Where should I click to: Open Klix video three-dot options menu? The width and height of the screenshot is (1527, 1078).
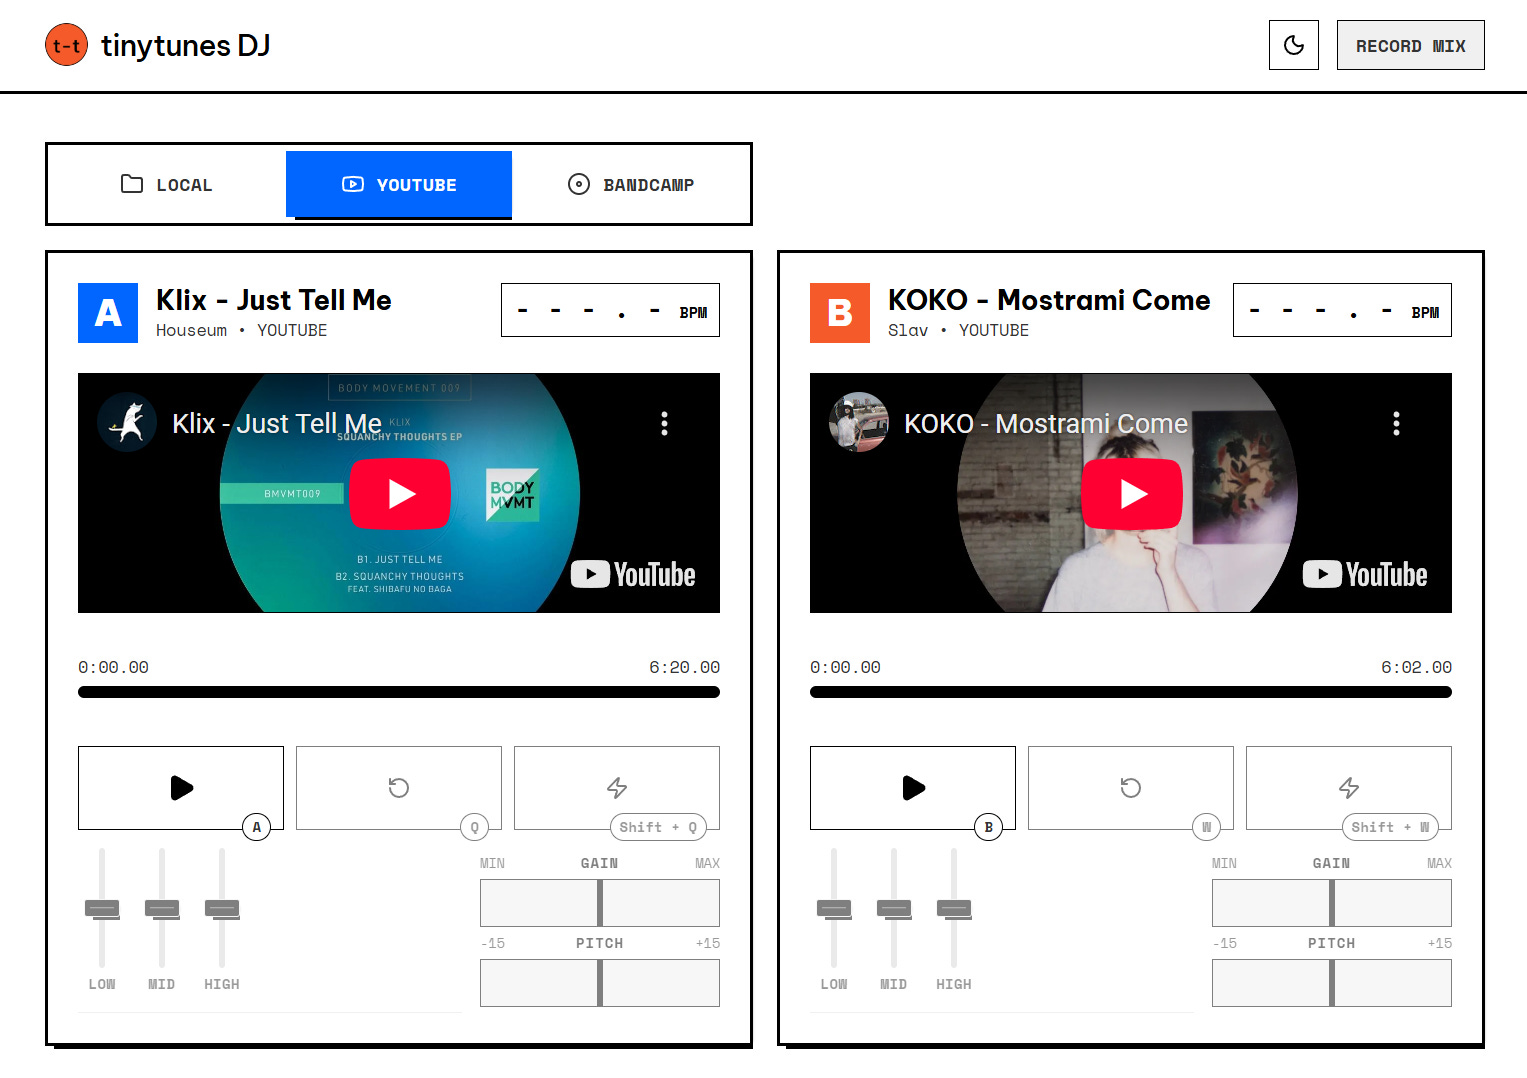pos(664,423)
